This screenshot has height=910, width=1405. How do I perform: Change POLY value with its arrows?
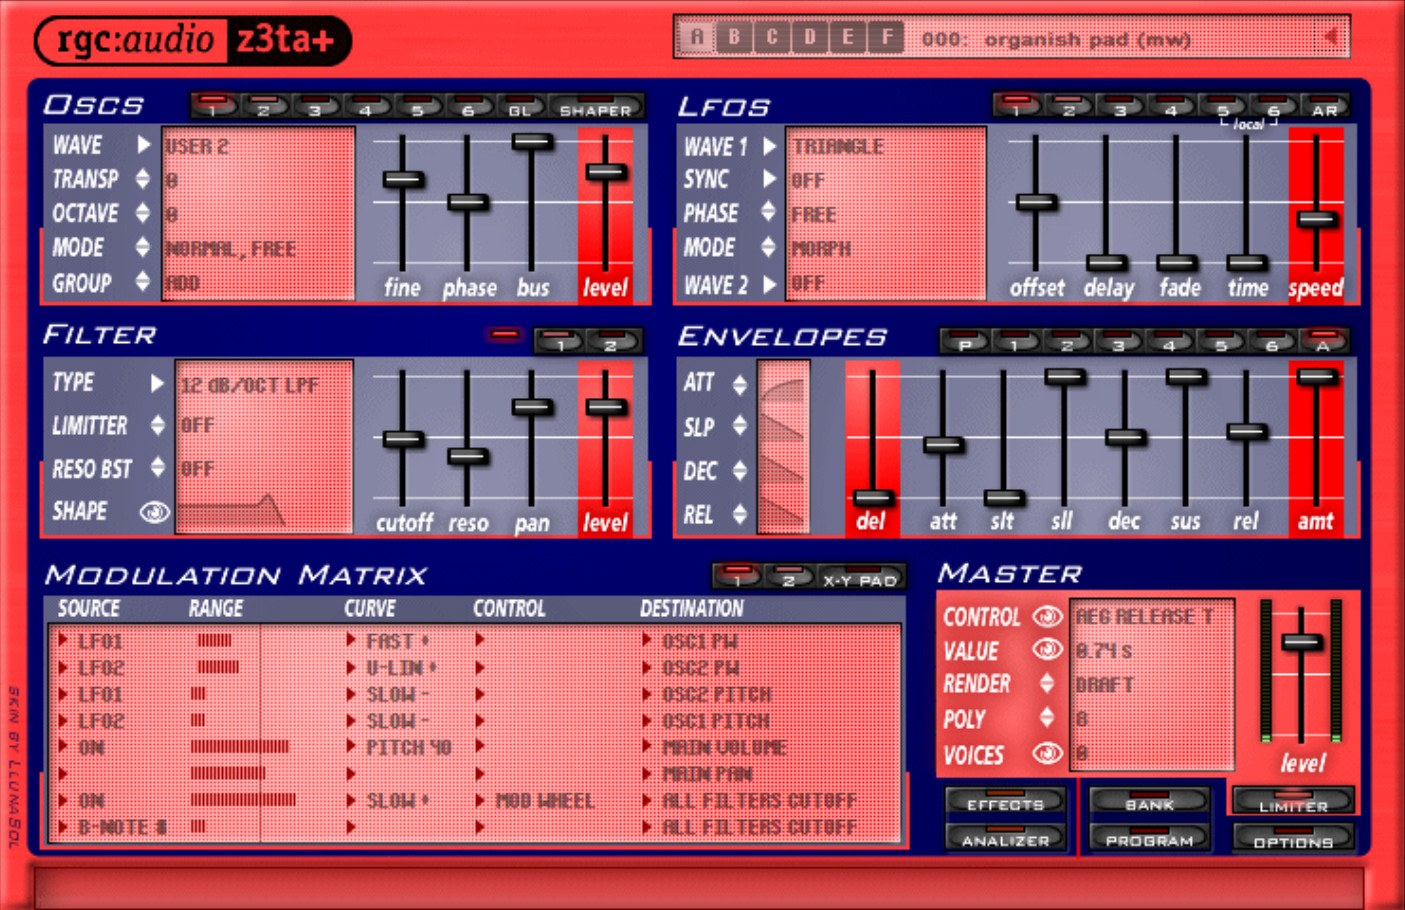point(1047,717)
